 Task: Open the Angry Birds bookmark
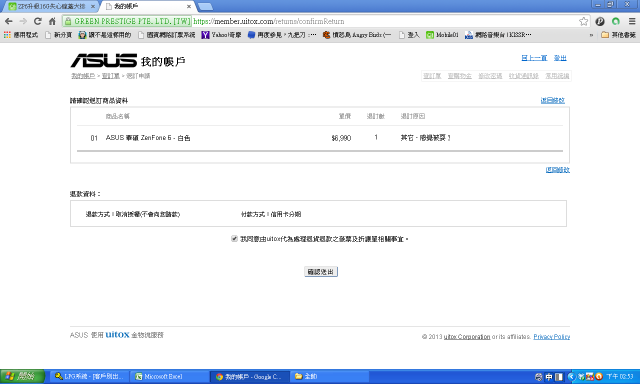coord(357,35)
